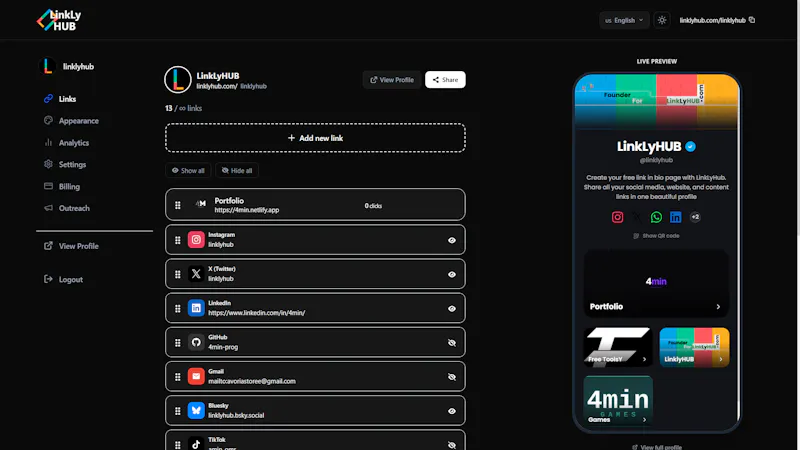The width and height of the screenshot is (800, 450).
Task: Click the Gmail icon in links list
Action: tap(196, 377)
